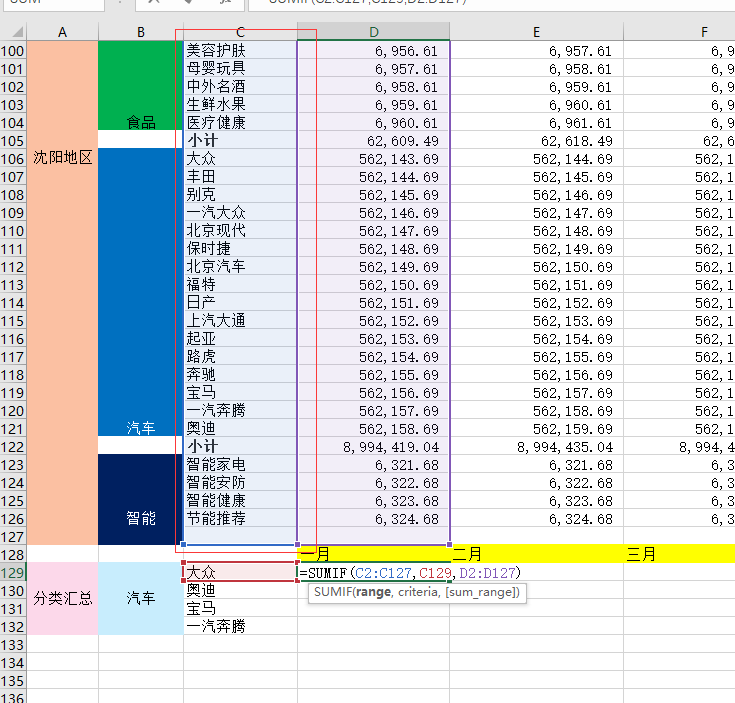Viewport: 735px width, 703px height.
Task: Click the 一汽大众 cell
Action: [x=240, y=213]
